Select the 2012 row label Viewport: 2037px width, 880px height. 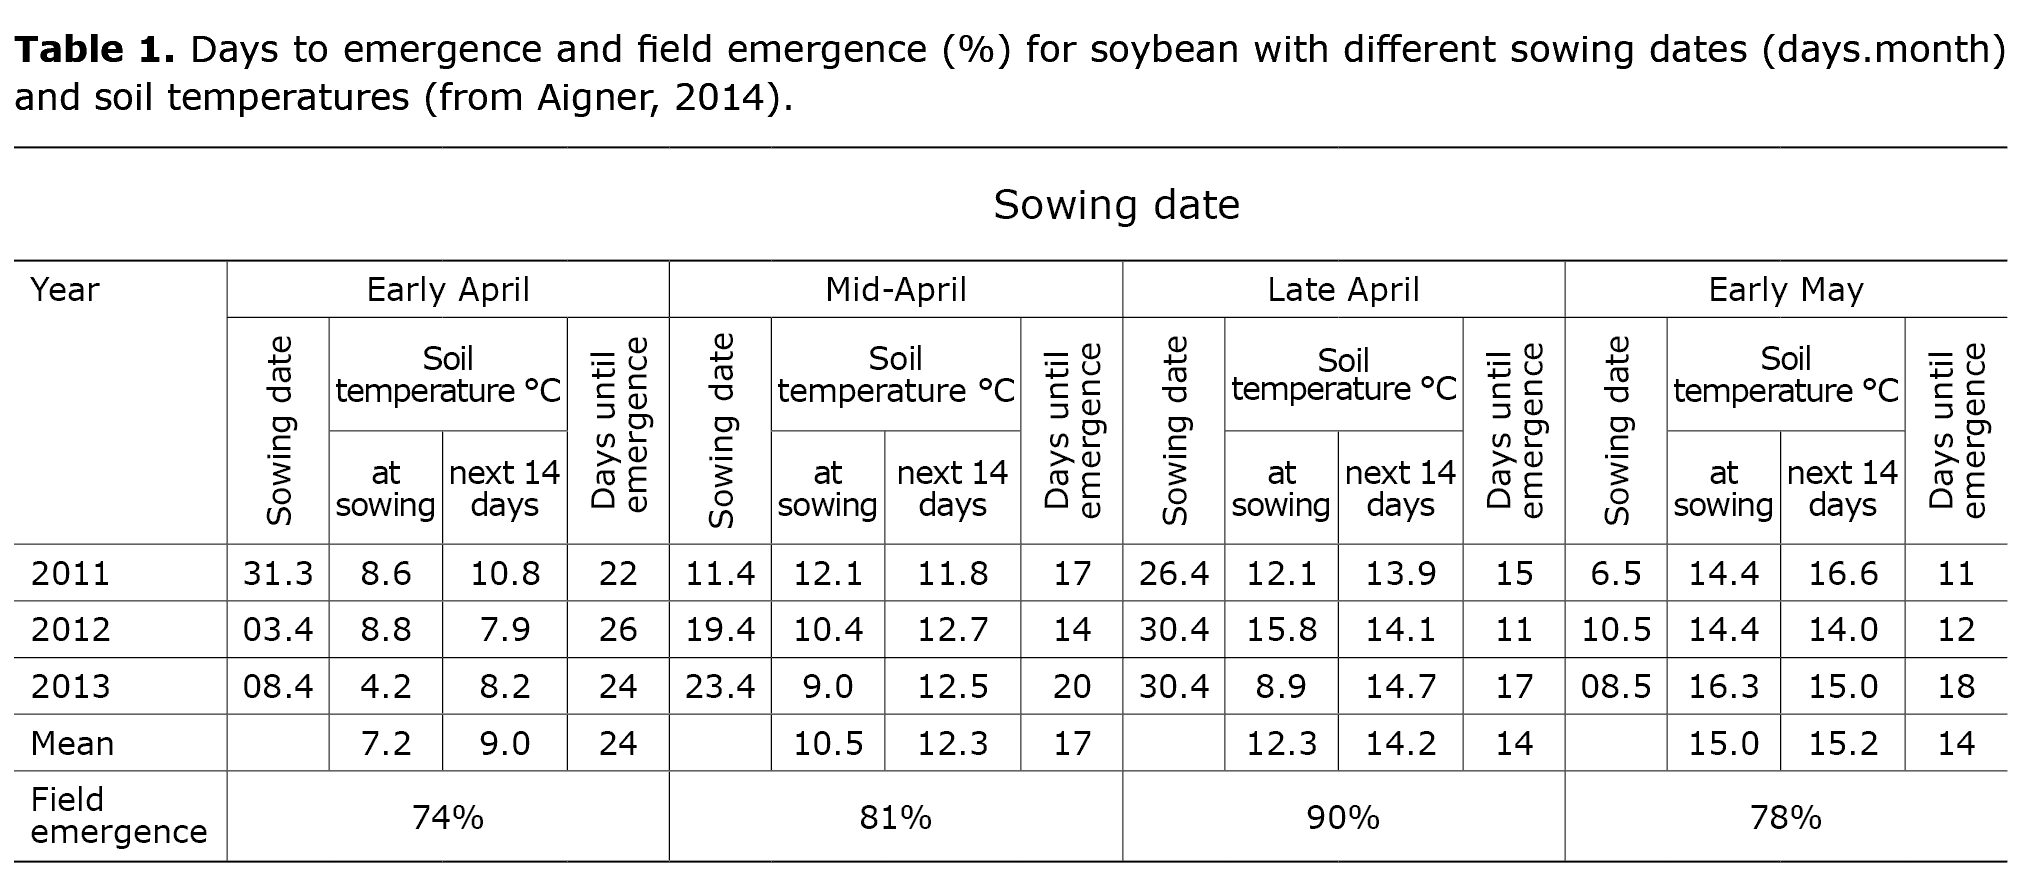(x=70, y=629)
